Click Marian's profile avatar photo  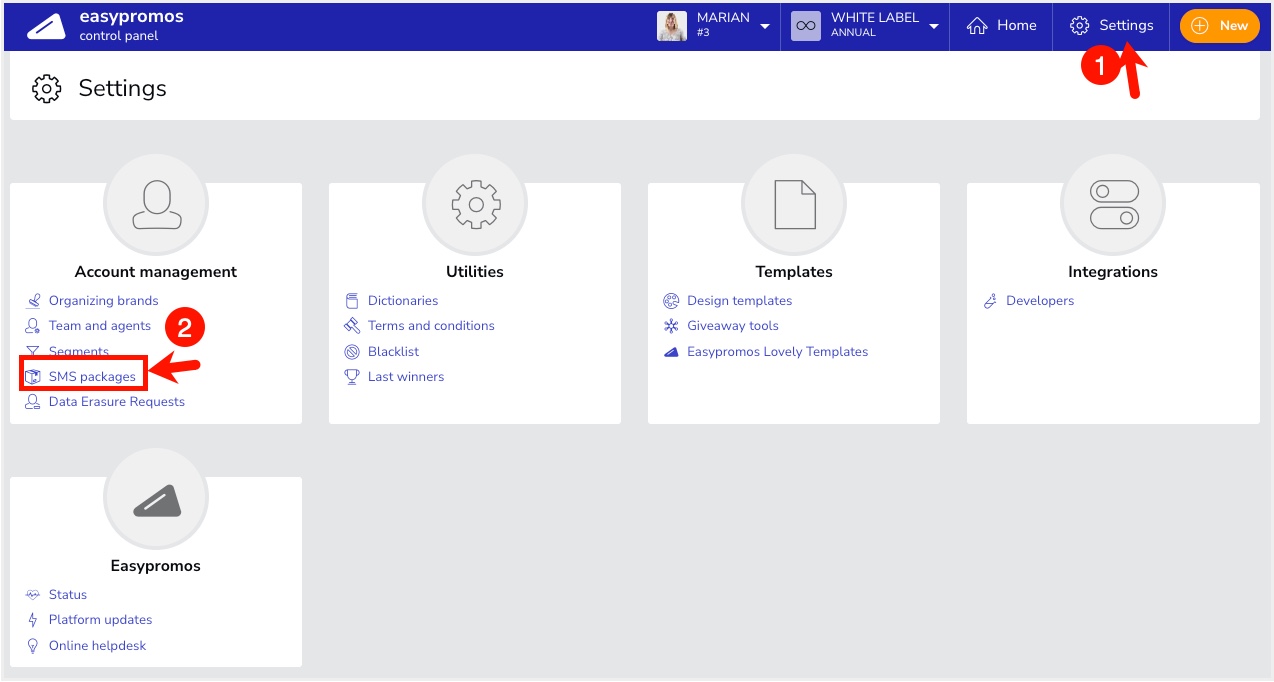click(x=672, y=26)
